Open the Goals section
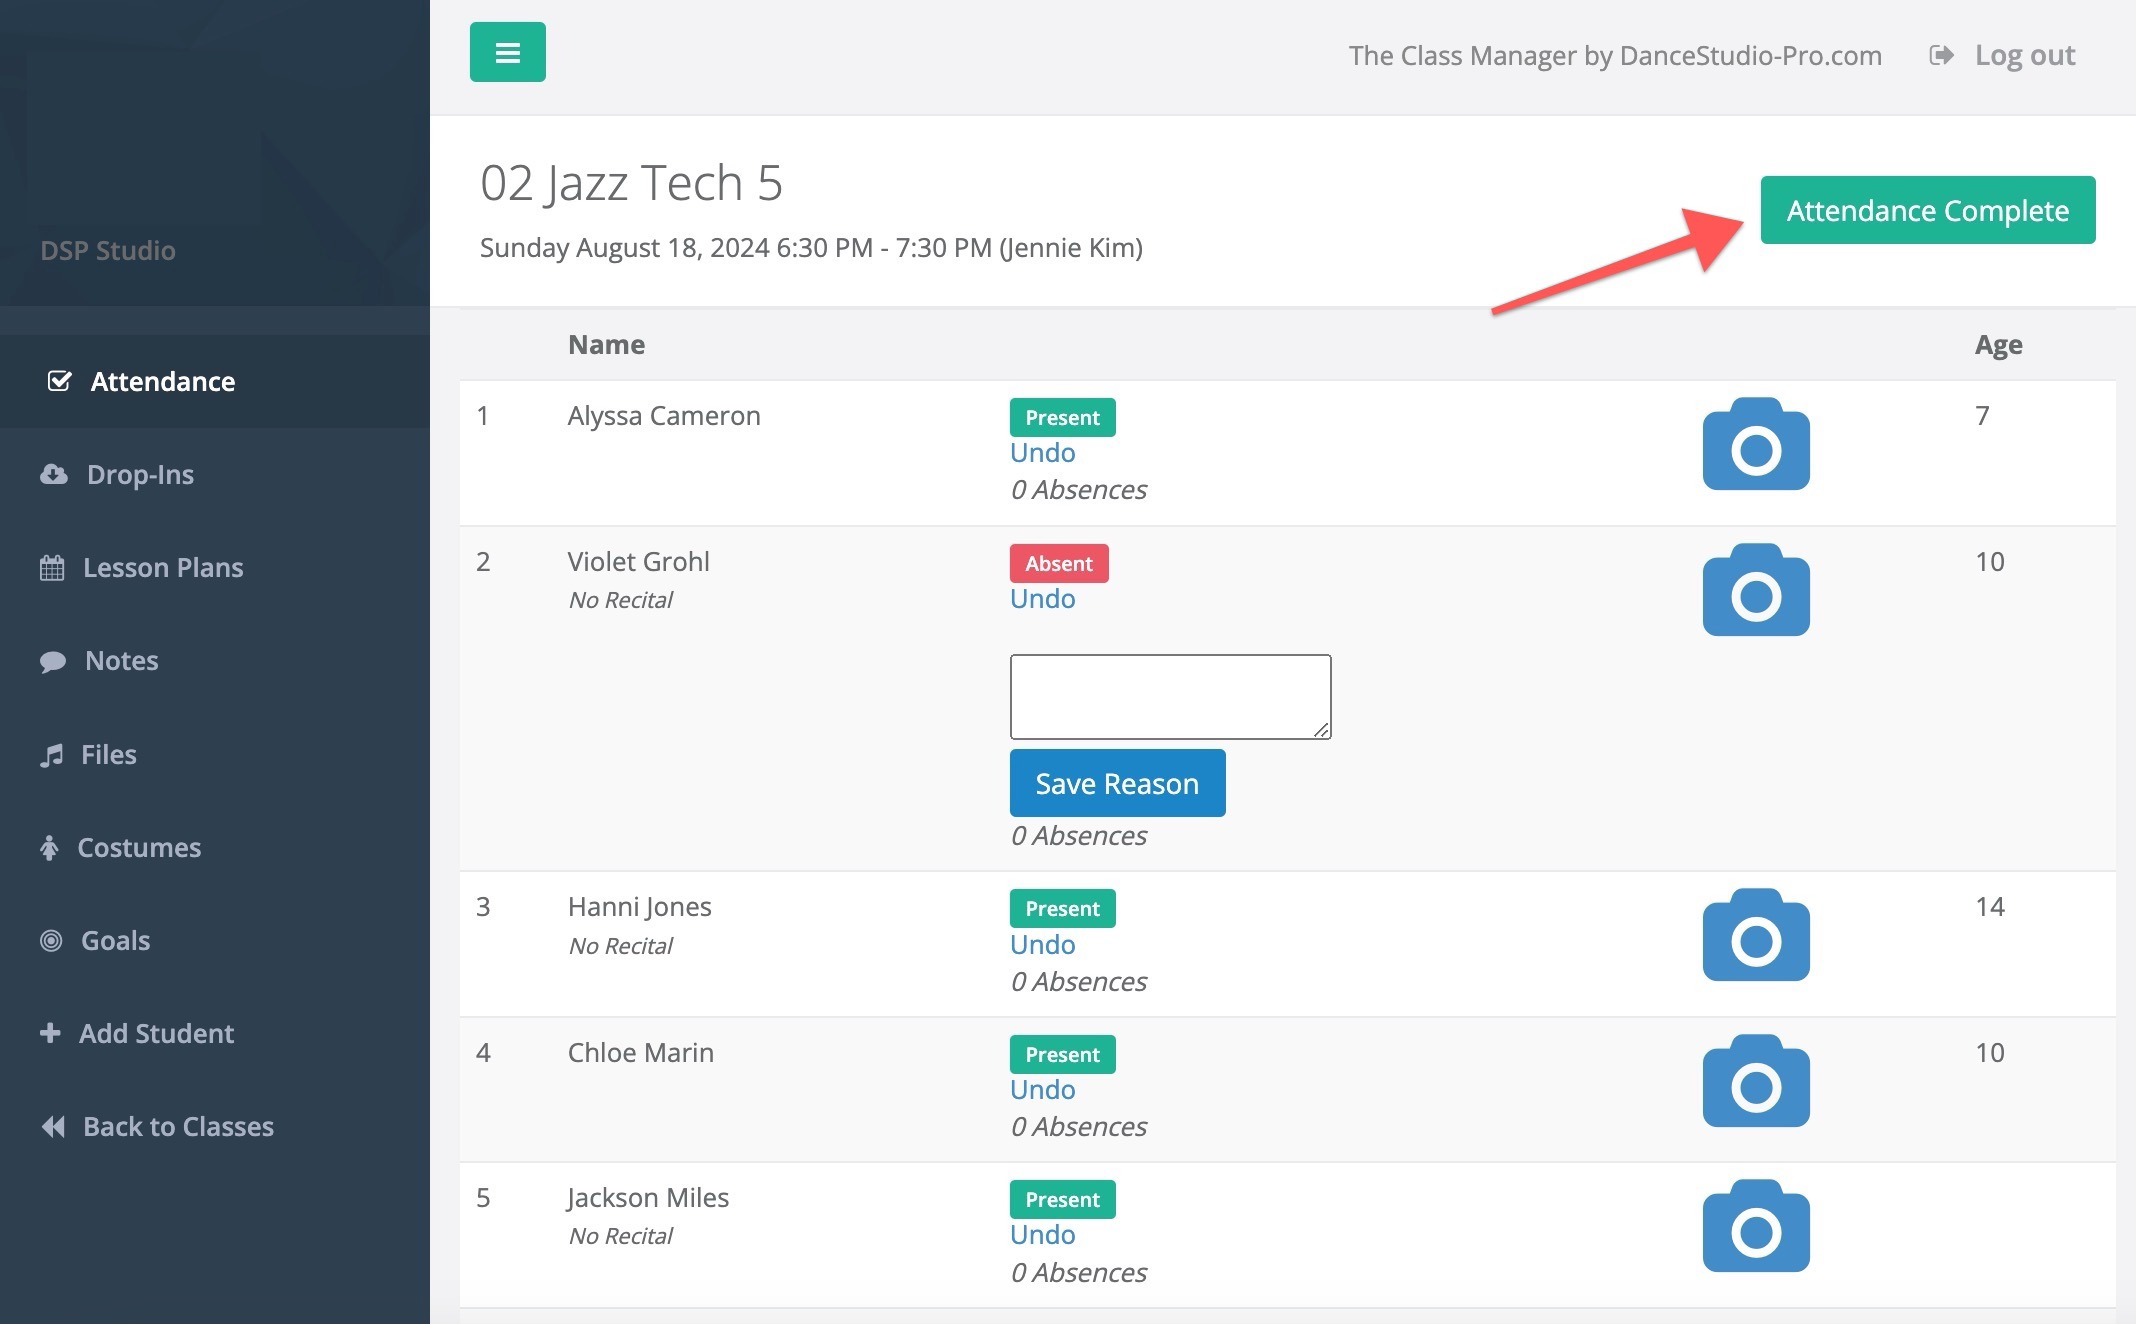 [x=115, y=940]
